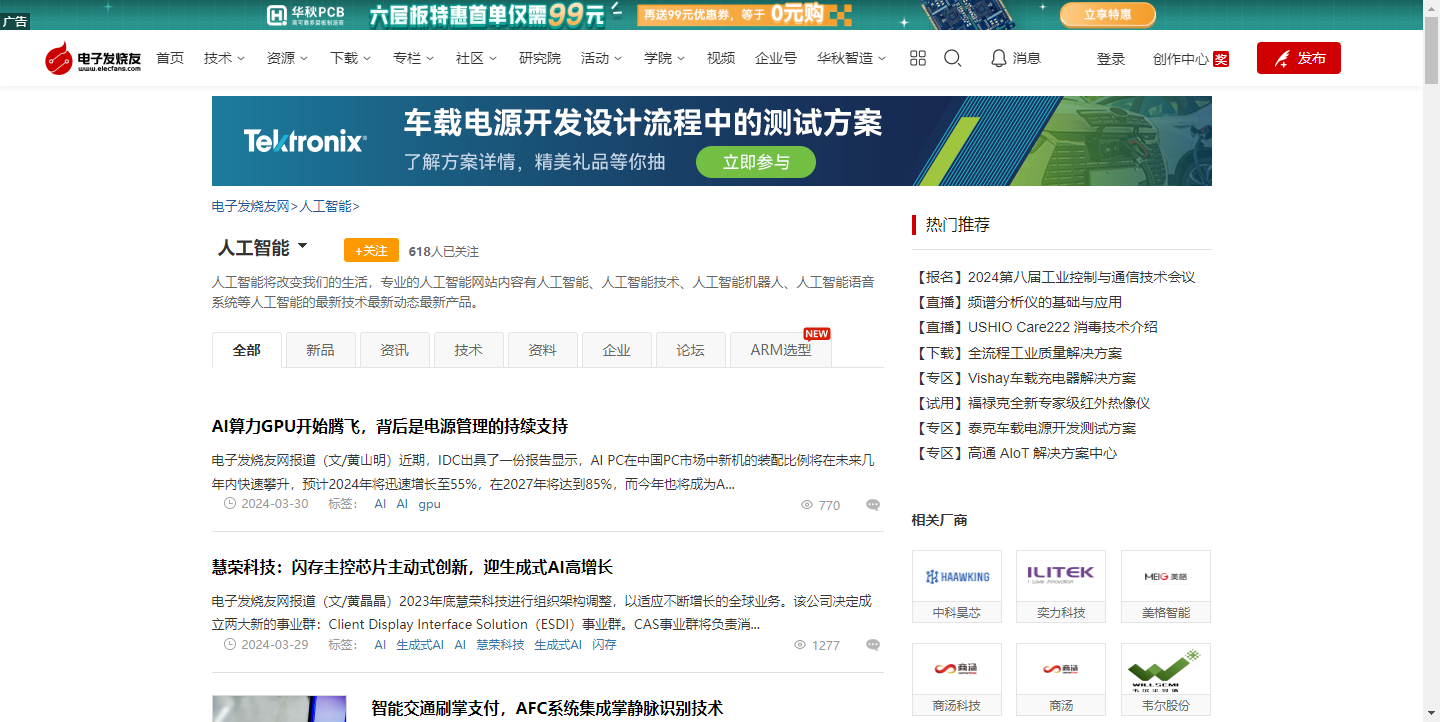Screen dimensions: 1440x722
Task: Open 商汤科技 vendor logo
Action: tap(957, 669)
